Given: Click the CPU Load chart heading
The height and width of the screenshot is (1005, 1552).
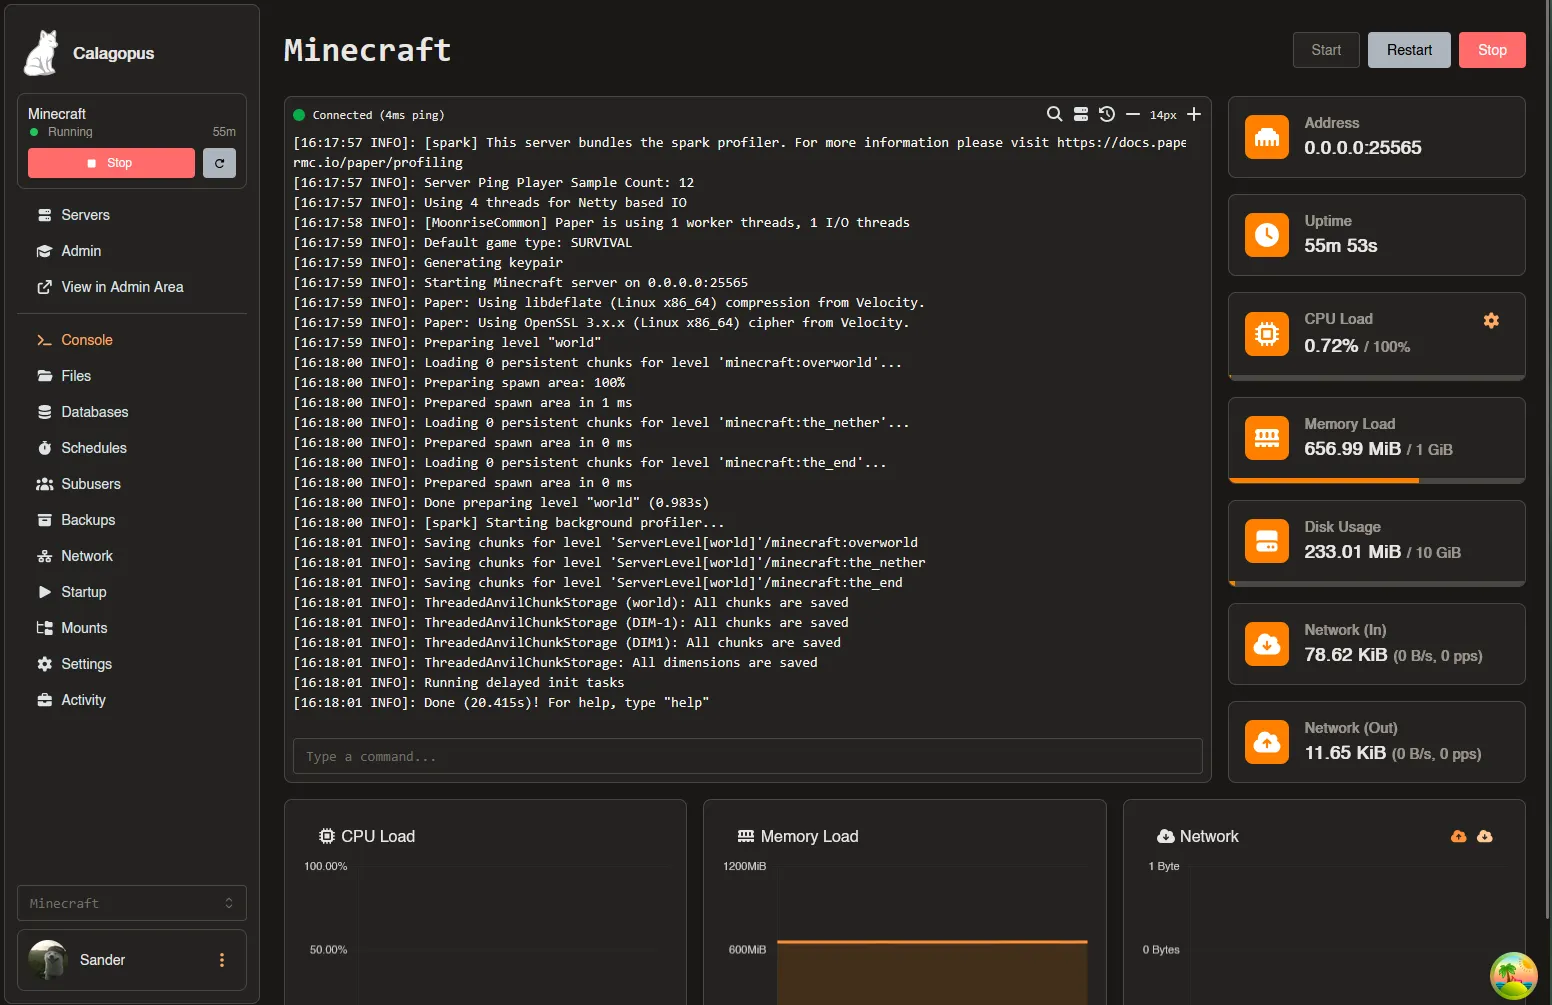Looking at the screenshot, I should [x=366, y=836].
